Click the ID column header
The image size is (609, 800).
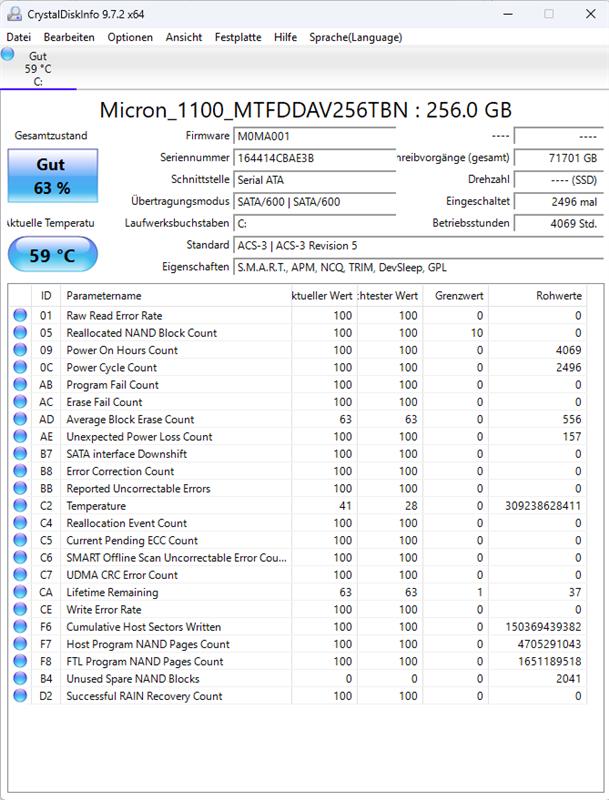coord(46,296)
